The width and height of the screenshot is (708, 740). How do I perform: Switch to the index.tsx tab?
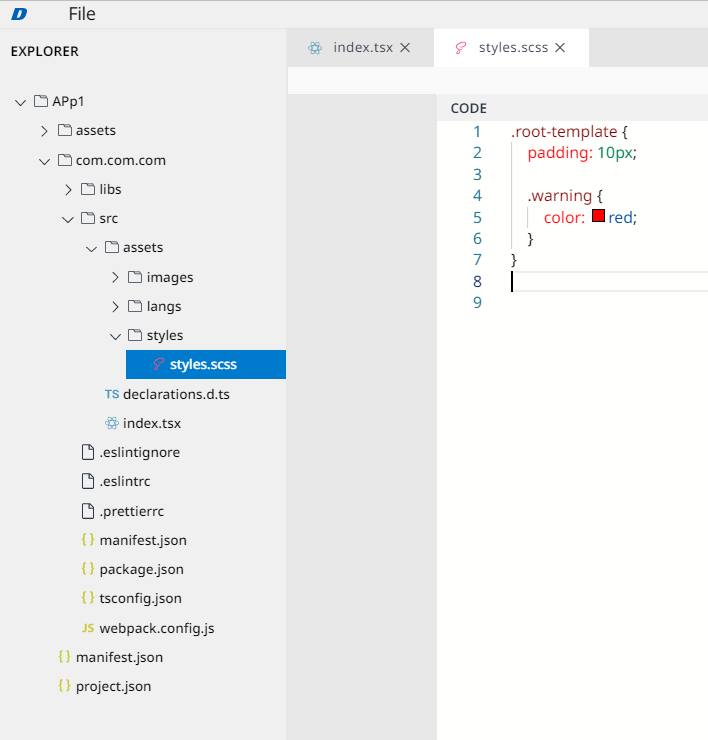[x=363, y=48]
